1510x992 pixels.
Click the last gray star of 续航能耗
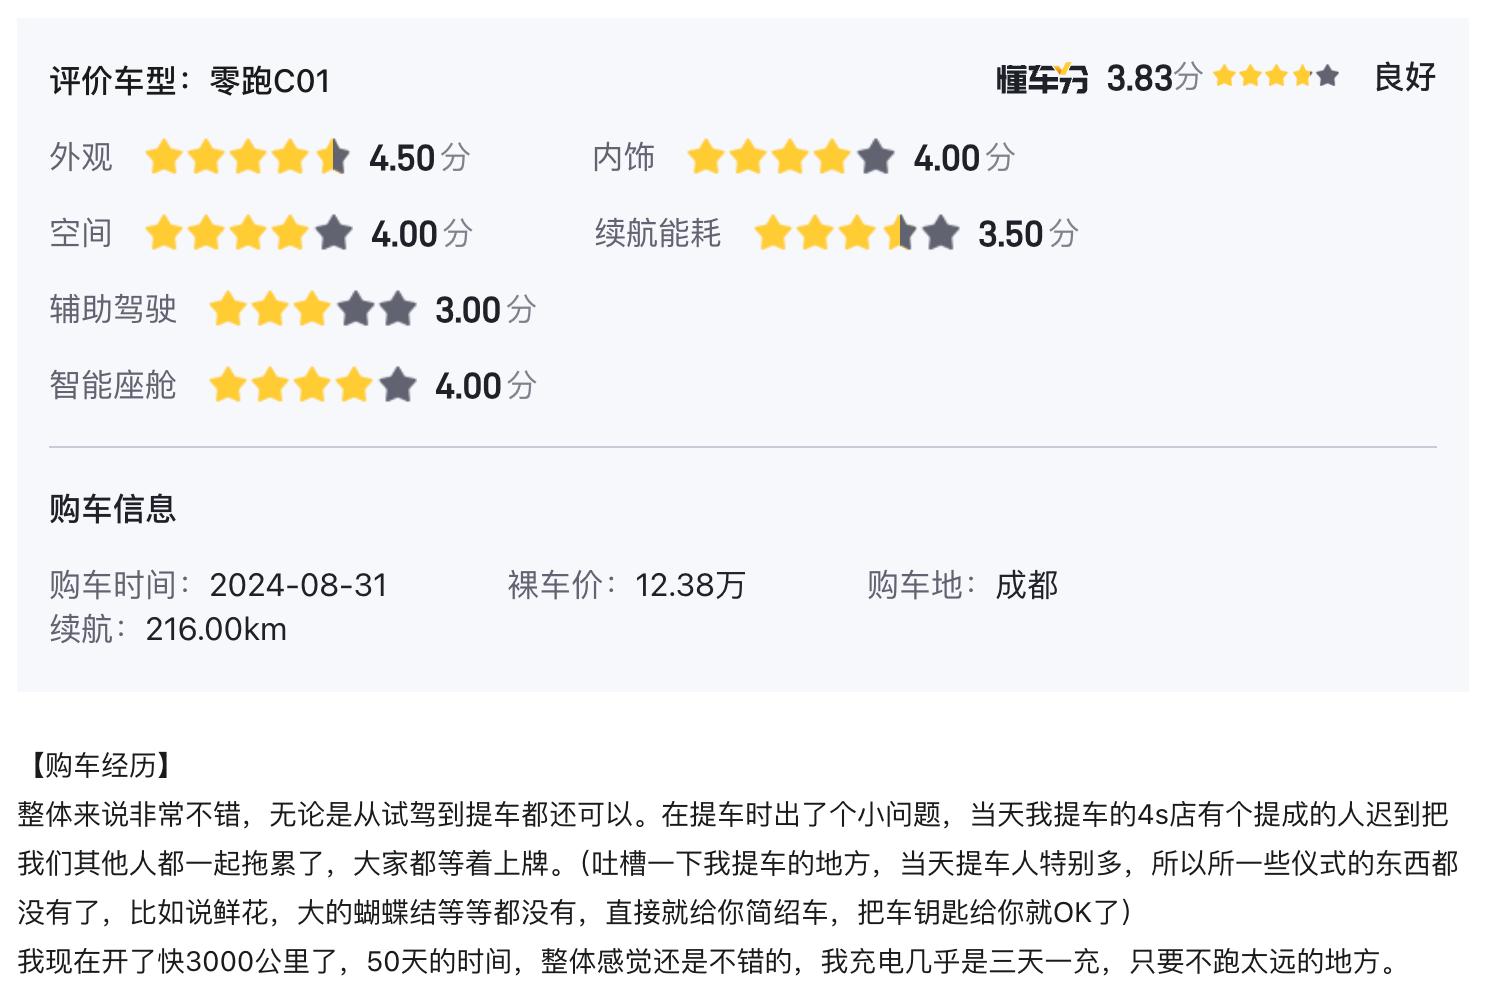[941, 233]
